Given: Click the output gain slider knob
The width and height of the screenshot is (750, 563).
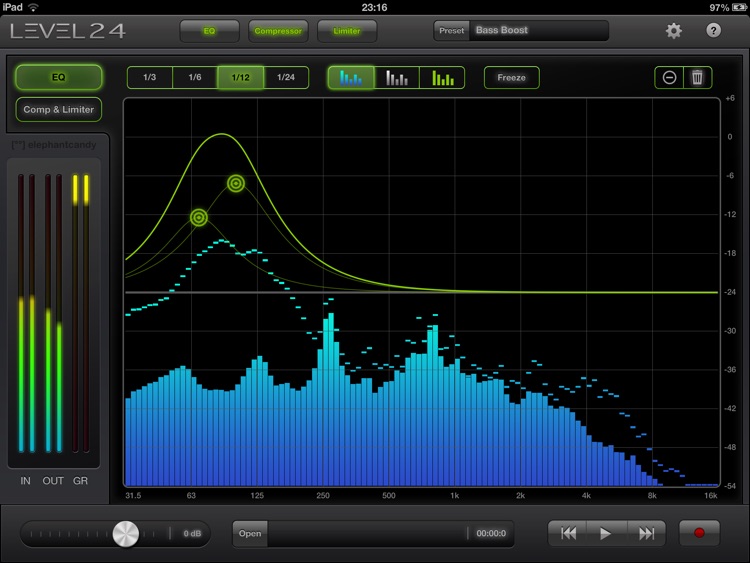Looking at the screenshot, I should 126,534.
